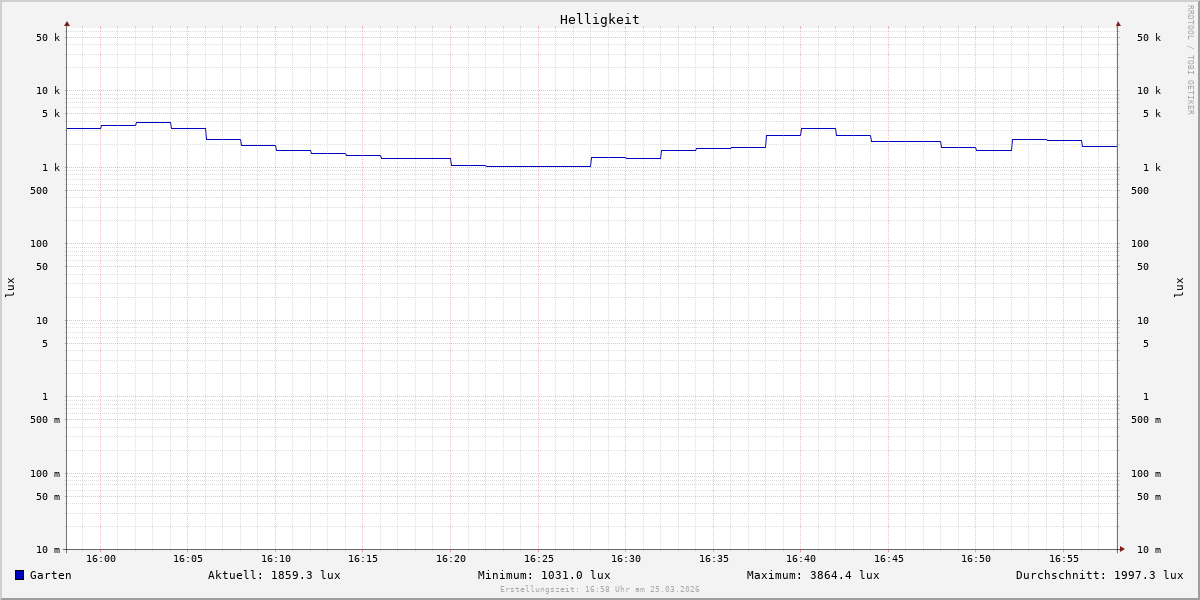This screenshot has width=1200, height=600.
Task: Click the 50 k label on left axis
Action: pos(48,38)
